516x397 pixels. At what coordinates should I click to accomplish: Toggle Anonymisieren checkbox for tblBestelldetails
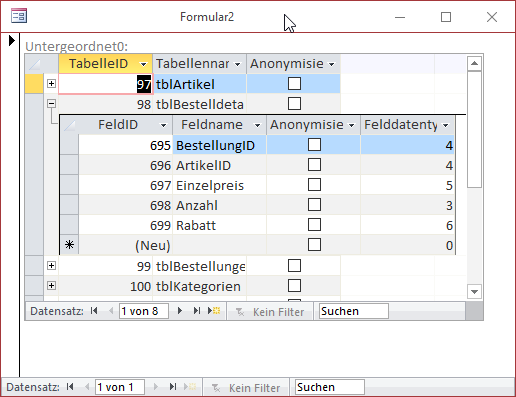(x=294, y=104)
